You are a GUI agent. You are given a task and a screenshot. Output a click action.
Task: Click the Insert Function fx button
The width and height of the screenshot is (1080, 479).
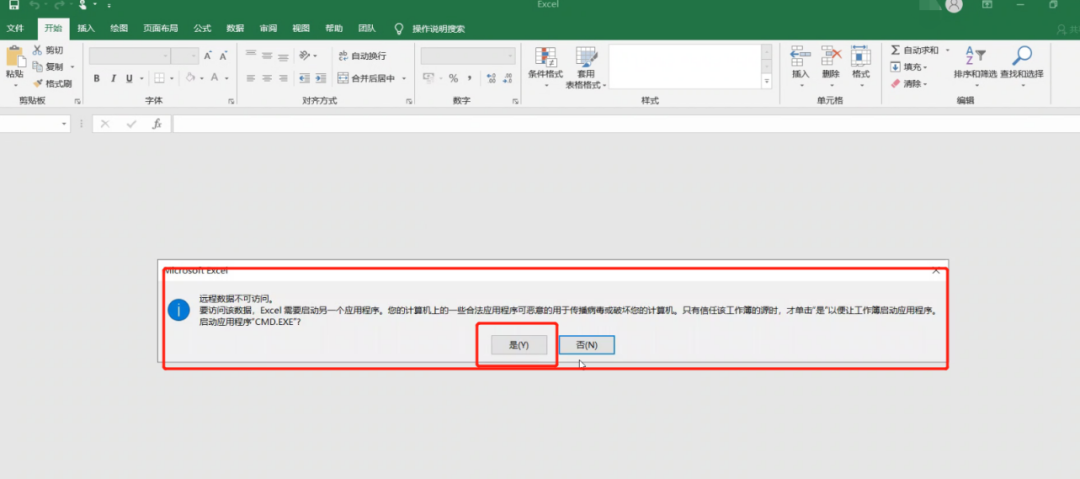(x=157, y=124)
